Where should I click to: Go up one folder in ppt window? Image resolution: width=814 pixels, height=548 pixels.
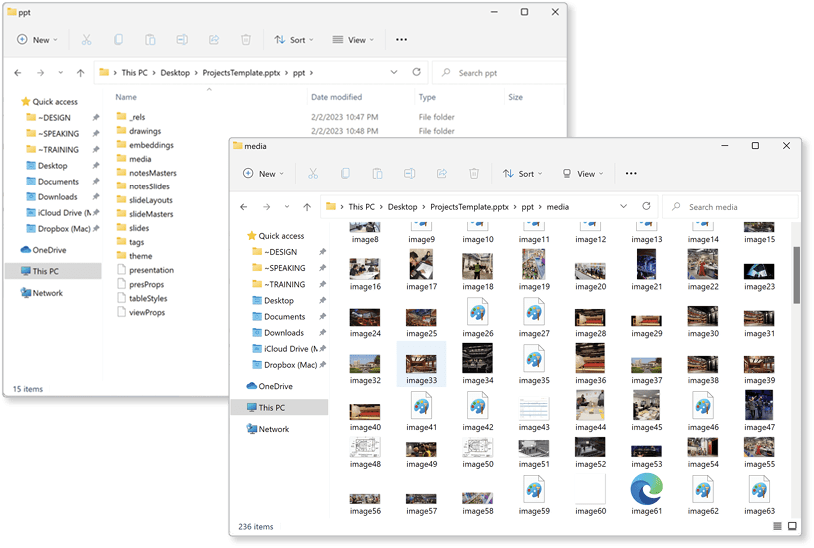coord(80,73)
